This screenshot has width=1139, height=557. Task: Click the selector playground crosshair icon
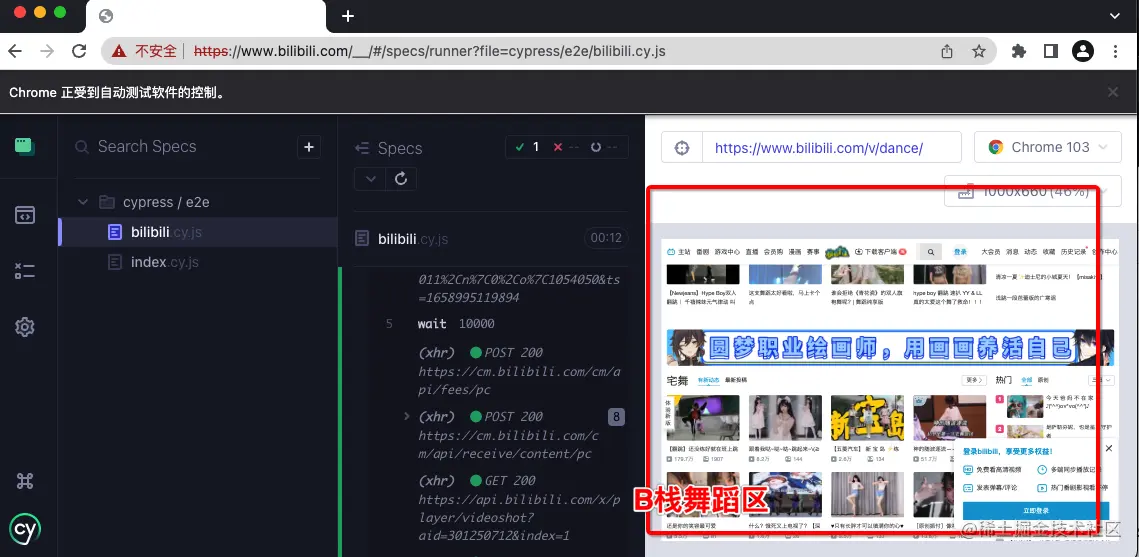click(x=681, y=147)
